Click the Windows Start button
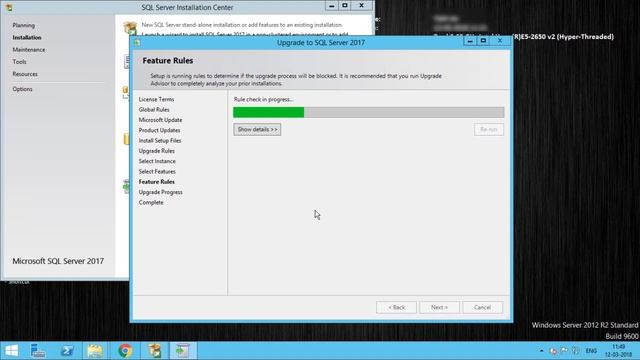Viewport: 640px width, 360px height. coord(11,351)
